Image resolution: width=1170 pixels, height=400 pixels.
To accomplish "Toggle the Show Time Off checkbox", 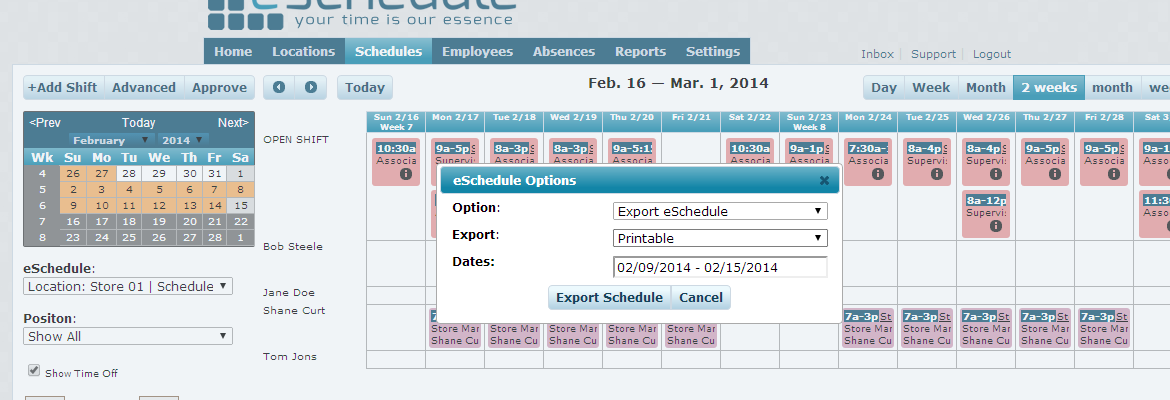I will click(34, 371).
